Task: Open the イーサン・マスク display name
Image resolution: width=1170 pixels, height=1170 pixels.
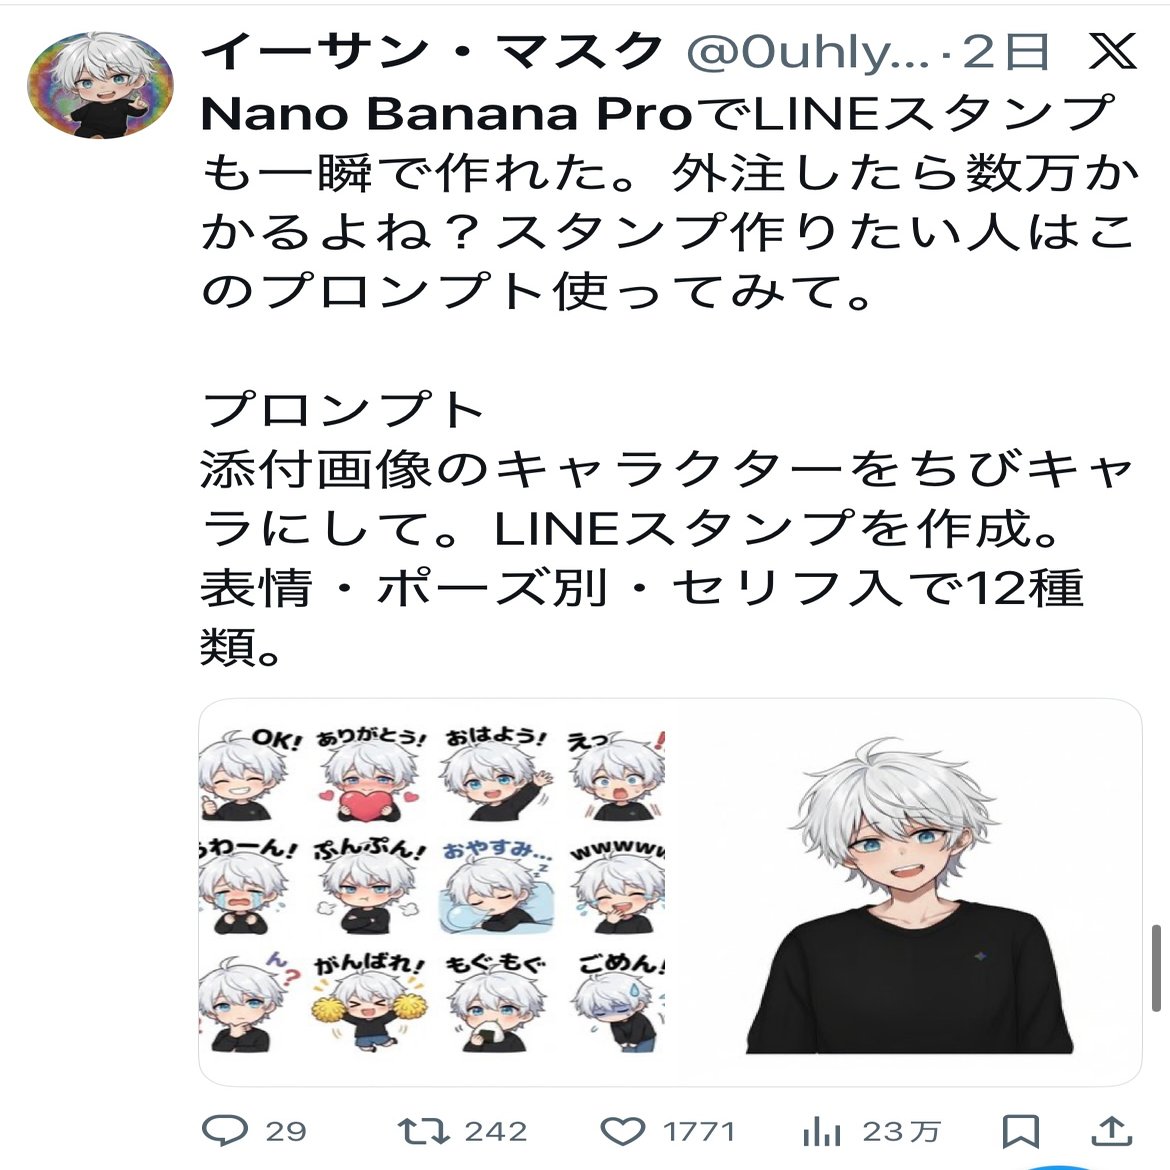Action: click(x=432, y=51)
